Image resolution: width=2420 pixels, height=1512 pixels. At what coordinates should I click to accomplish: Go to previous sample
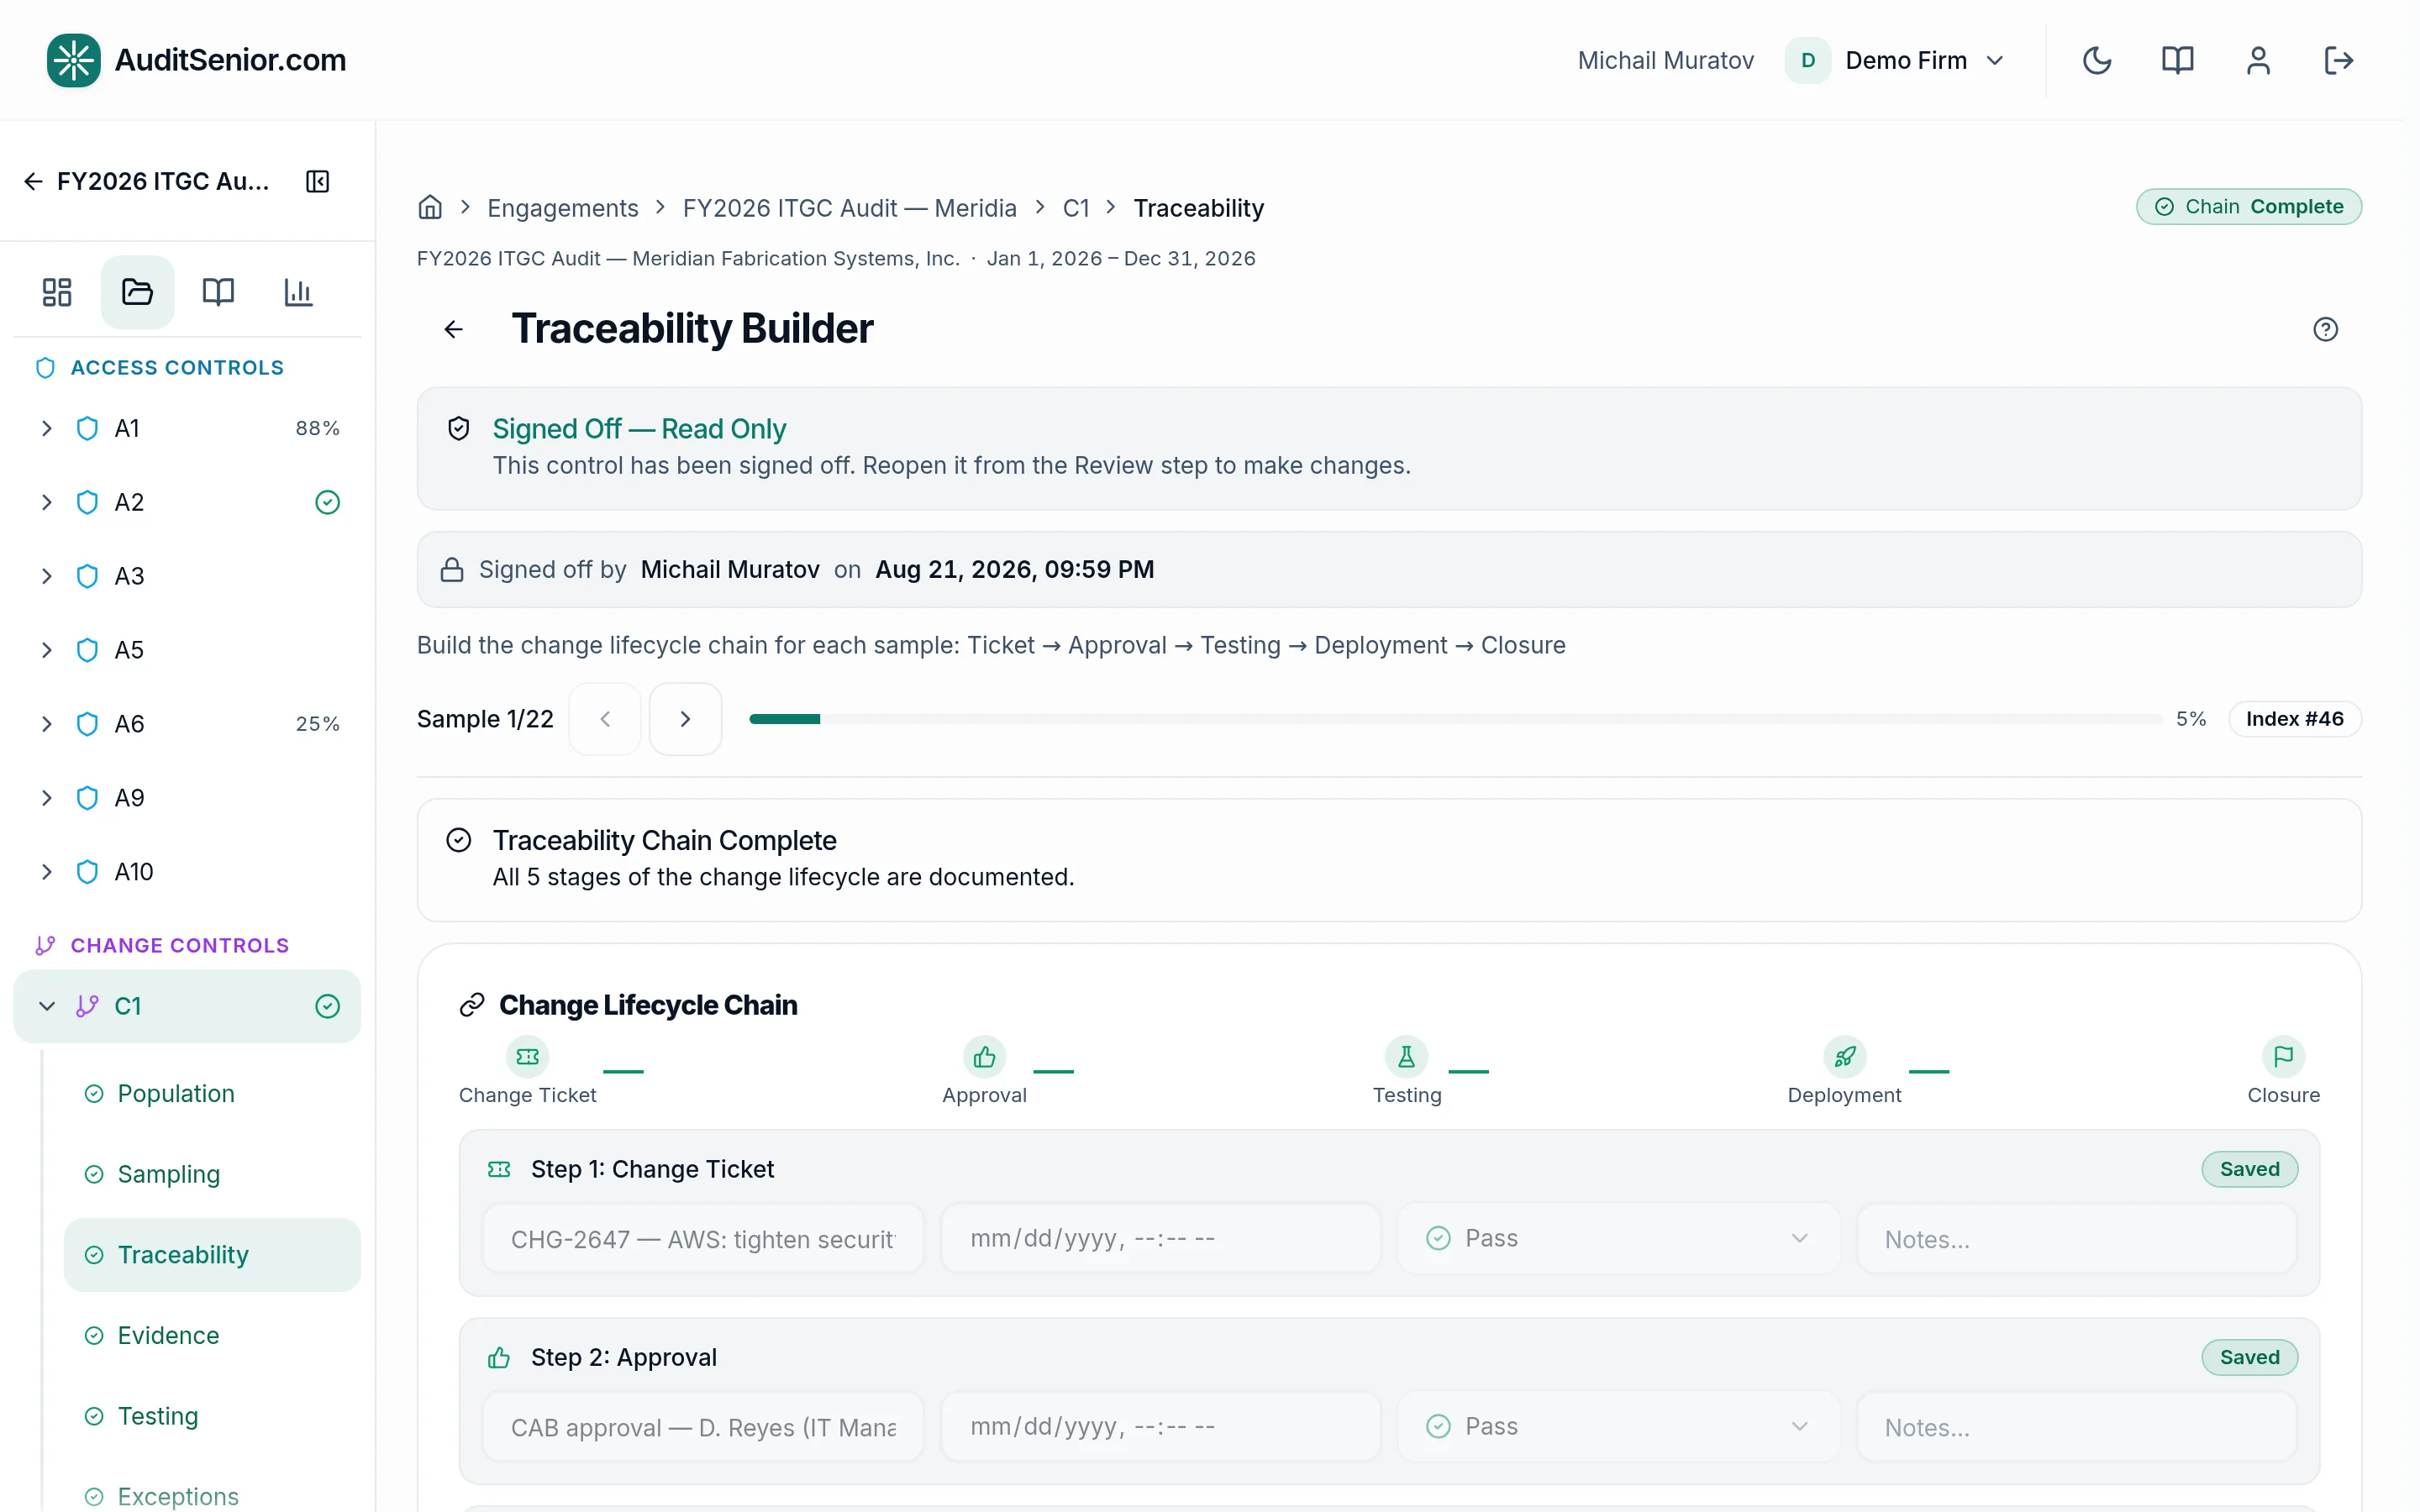[605, 719]
